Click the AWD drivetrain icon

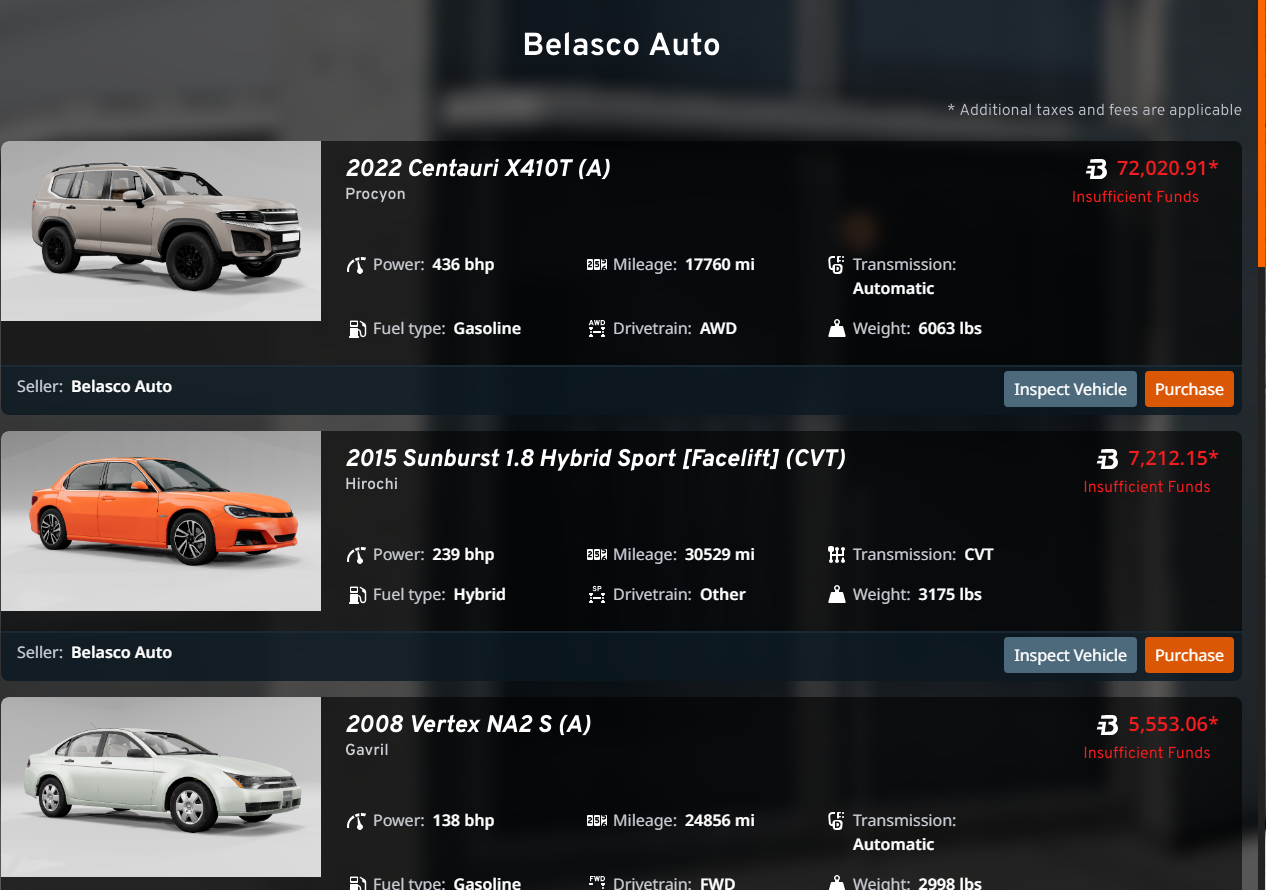pos(597,328)
